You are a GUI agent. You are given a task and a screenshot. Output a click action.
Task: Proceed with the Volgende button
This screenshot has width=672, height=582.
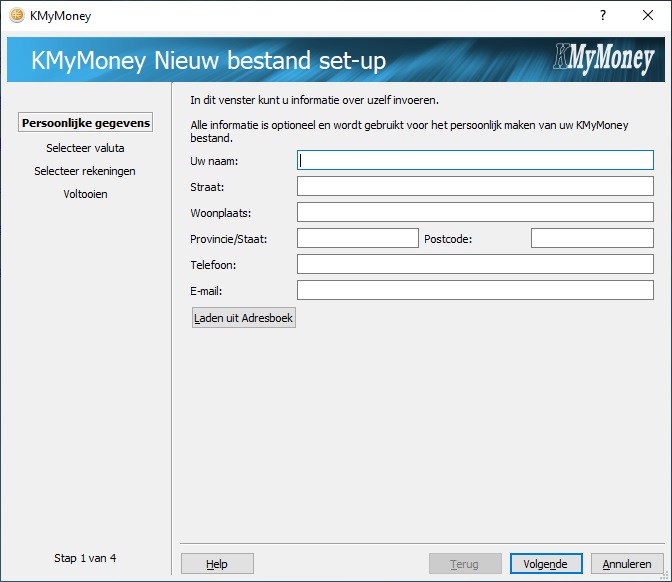click(x=546, y=564)
